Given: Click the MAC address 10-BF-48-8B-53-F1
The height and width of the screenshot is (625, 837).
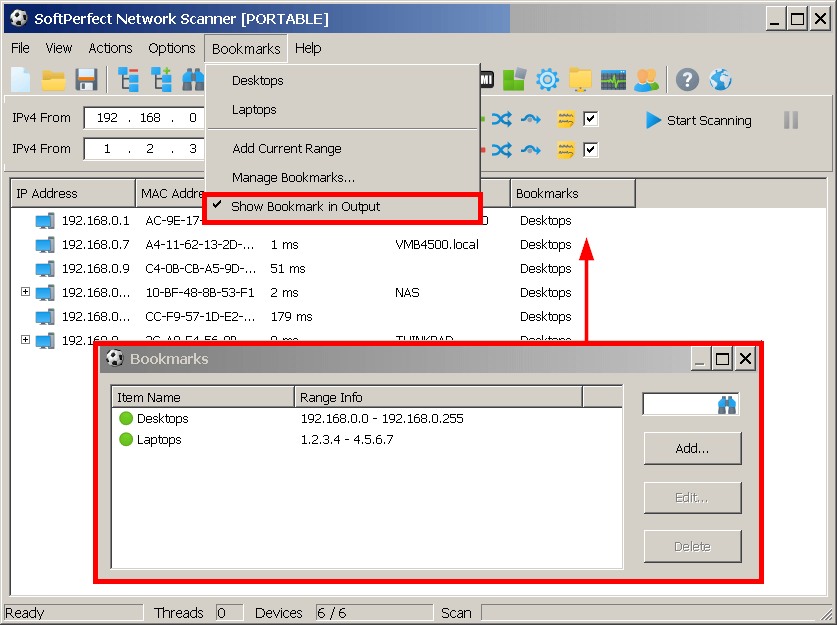Looking at the screenshot, I should tap(200, 292).
